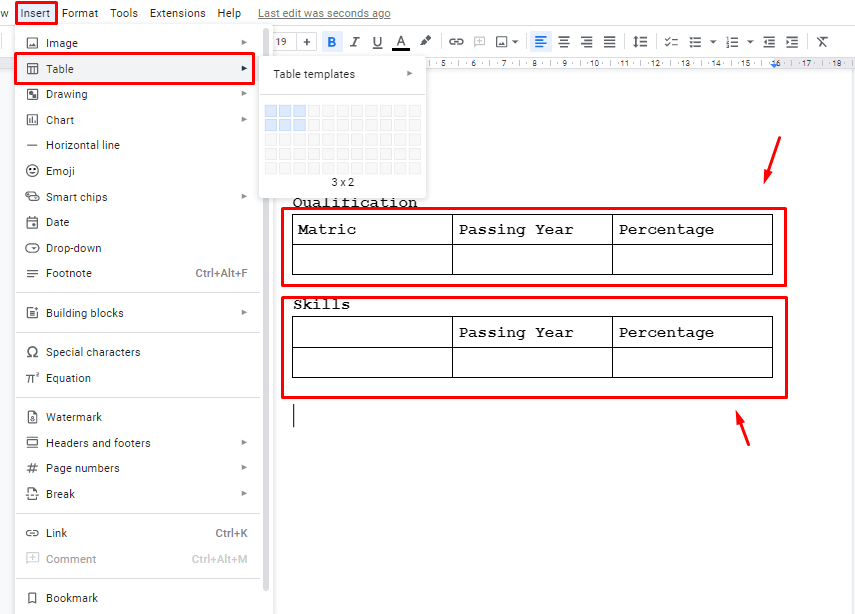Set right text alignment

(x=587, y=42)
